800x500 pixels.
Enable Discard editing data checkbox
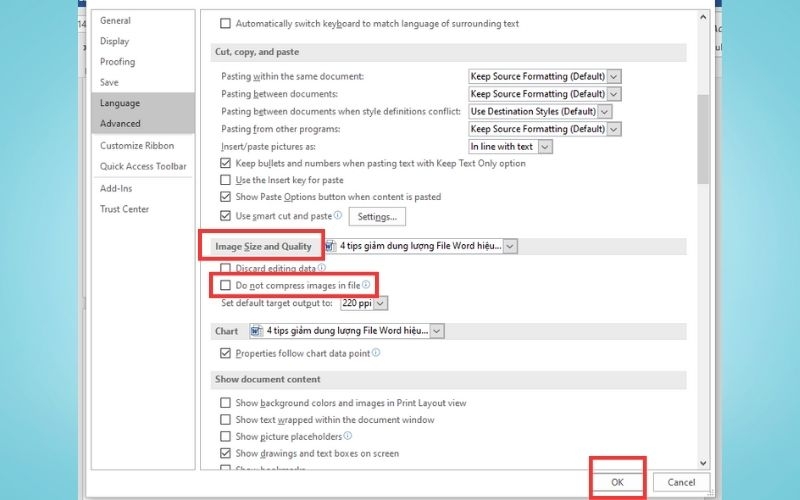click(x=225, y=268)
